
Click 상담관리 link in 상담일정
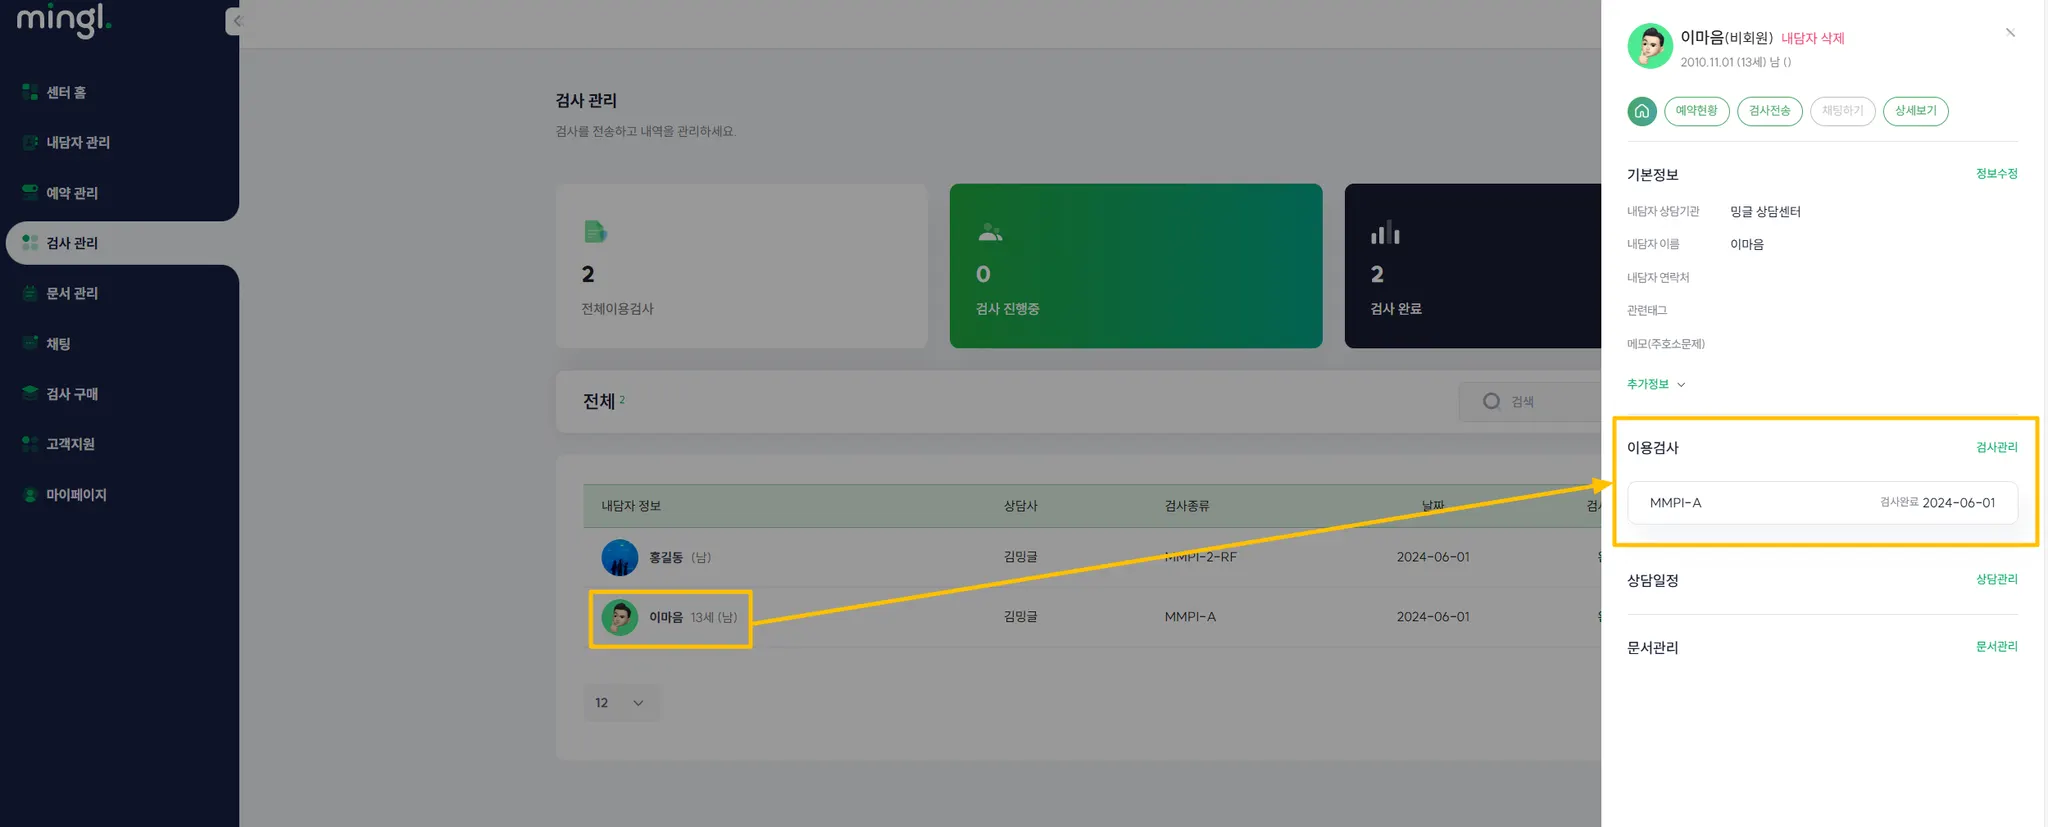pos(1996,579)
